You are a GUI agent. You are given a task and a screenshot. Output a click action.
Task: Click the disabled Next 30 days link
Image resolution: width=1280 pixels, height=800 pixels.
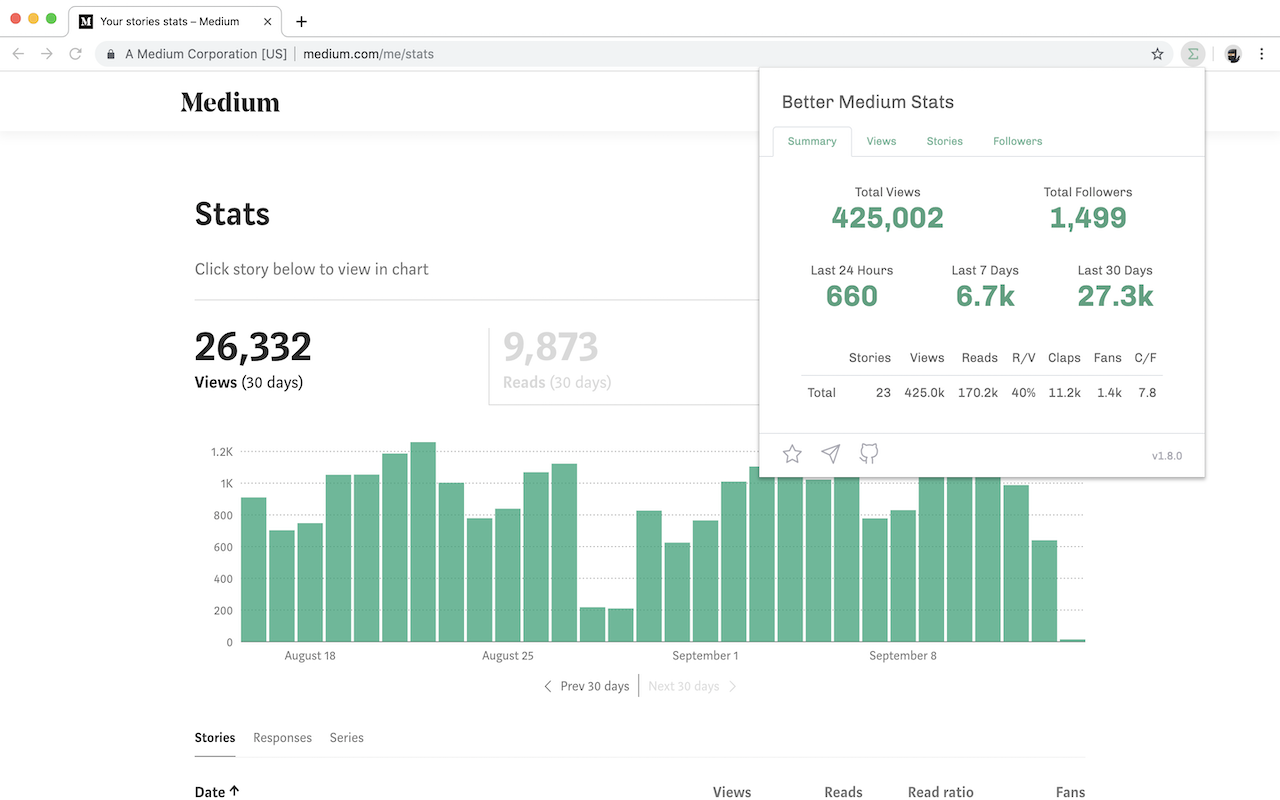click(x=692, y=686)
